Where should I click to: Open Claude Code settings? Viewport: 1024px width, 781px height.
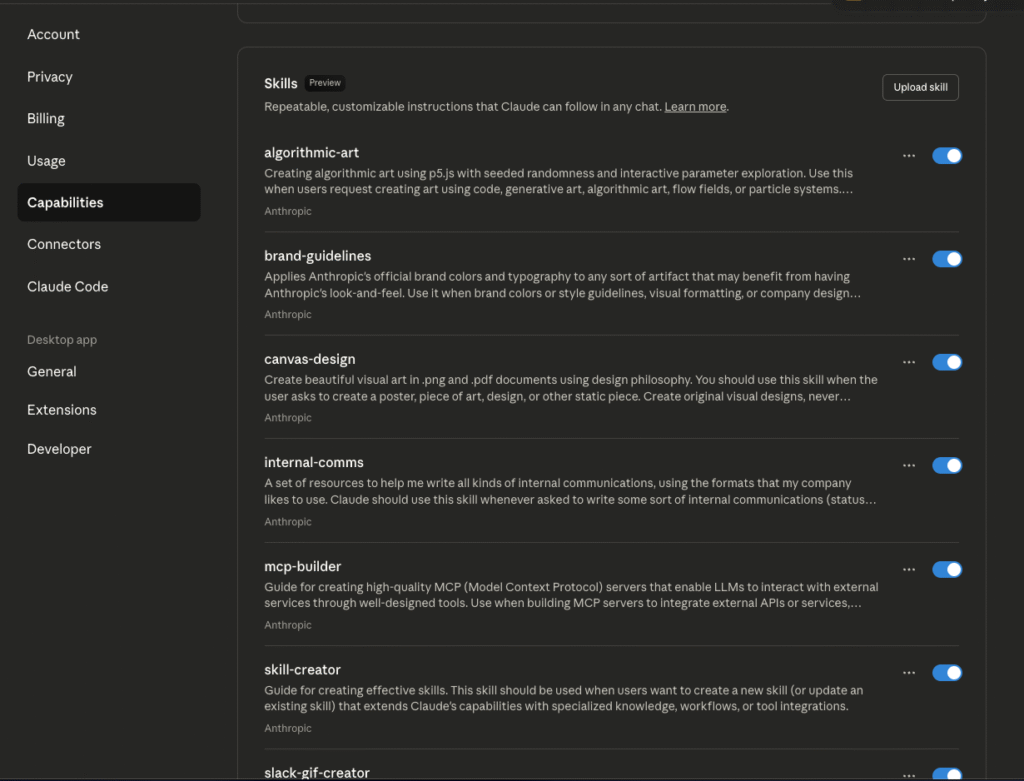pyautogui.click(x=67, y=286)
